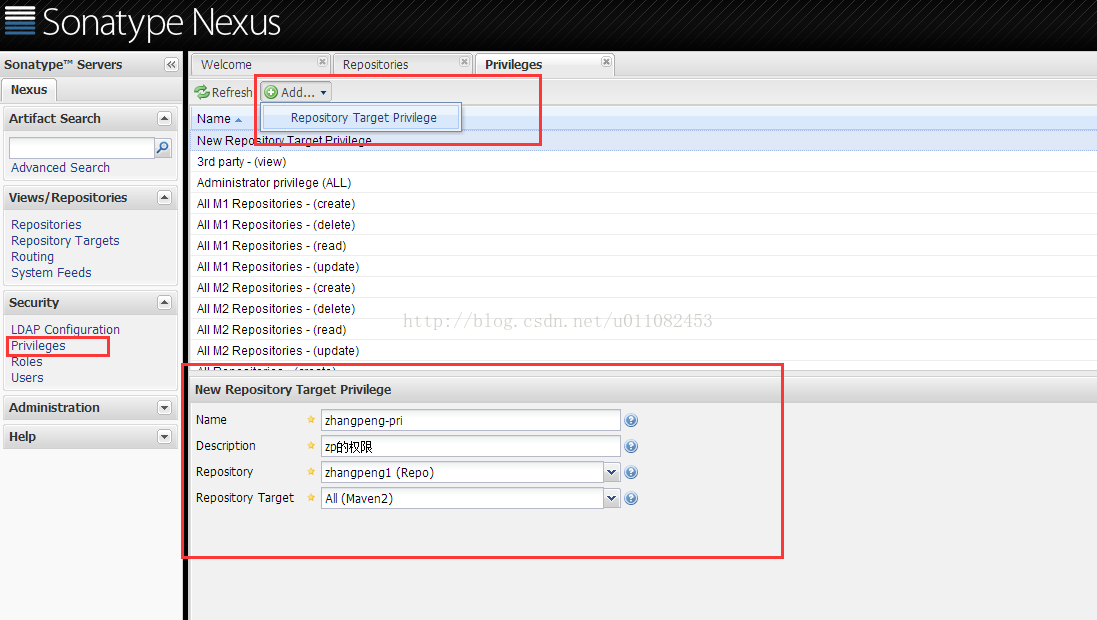Click the artifact search input box
This screenshot has height=620, width=1097.
pos(81,148)
